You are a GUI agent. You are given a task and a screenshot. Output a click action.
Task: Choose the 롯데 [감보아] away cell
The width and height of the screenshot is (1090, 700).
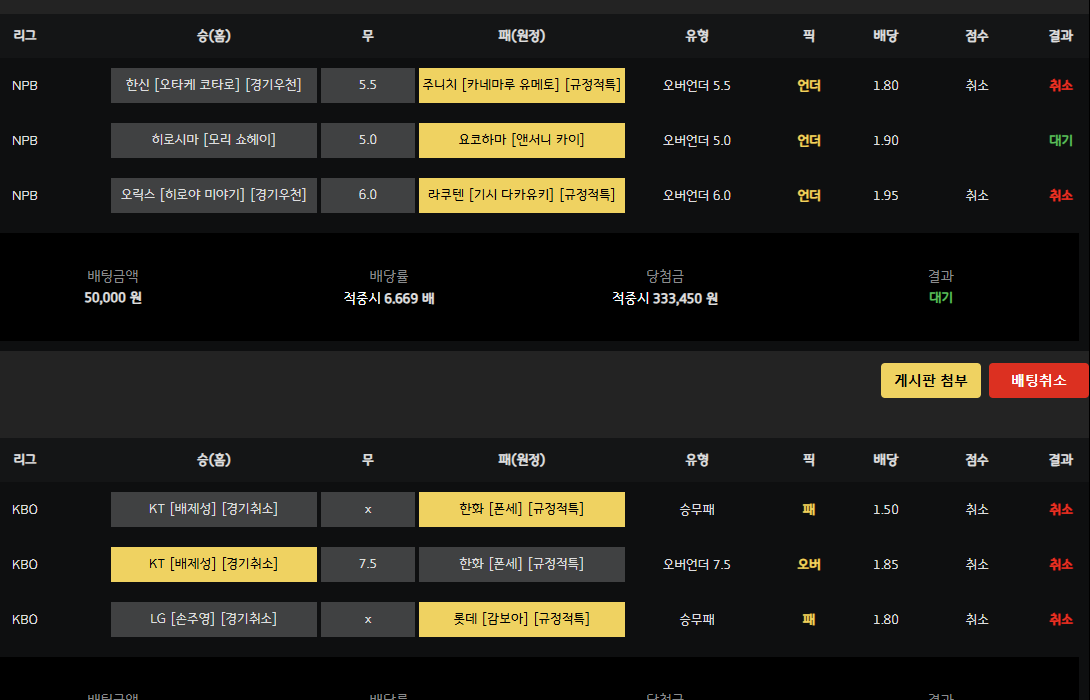coord(521,619)
